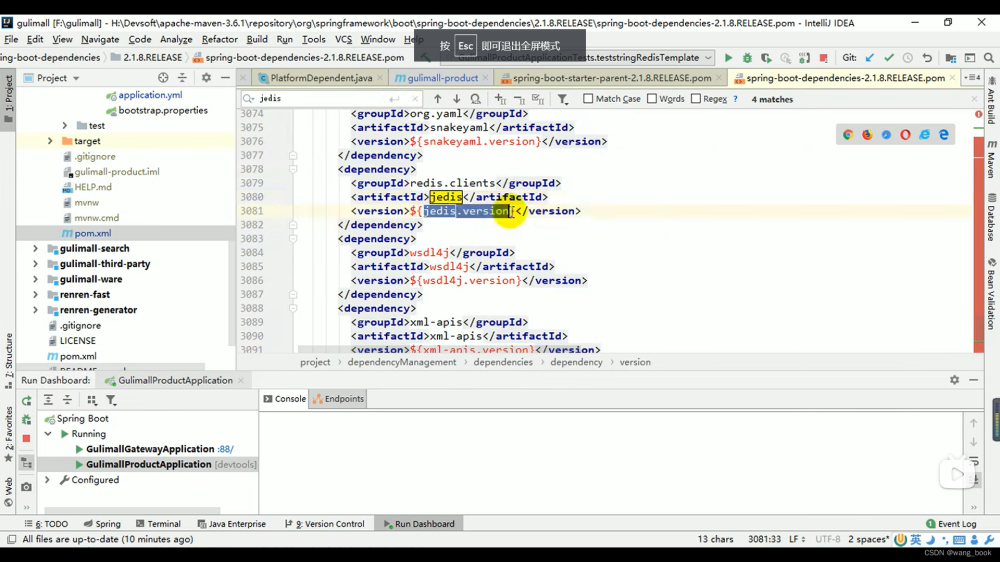
Task: Switch to gulimall-product tab
Action: click(x=442, y=78)
